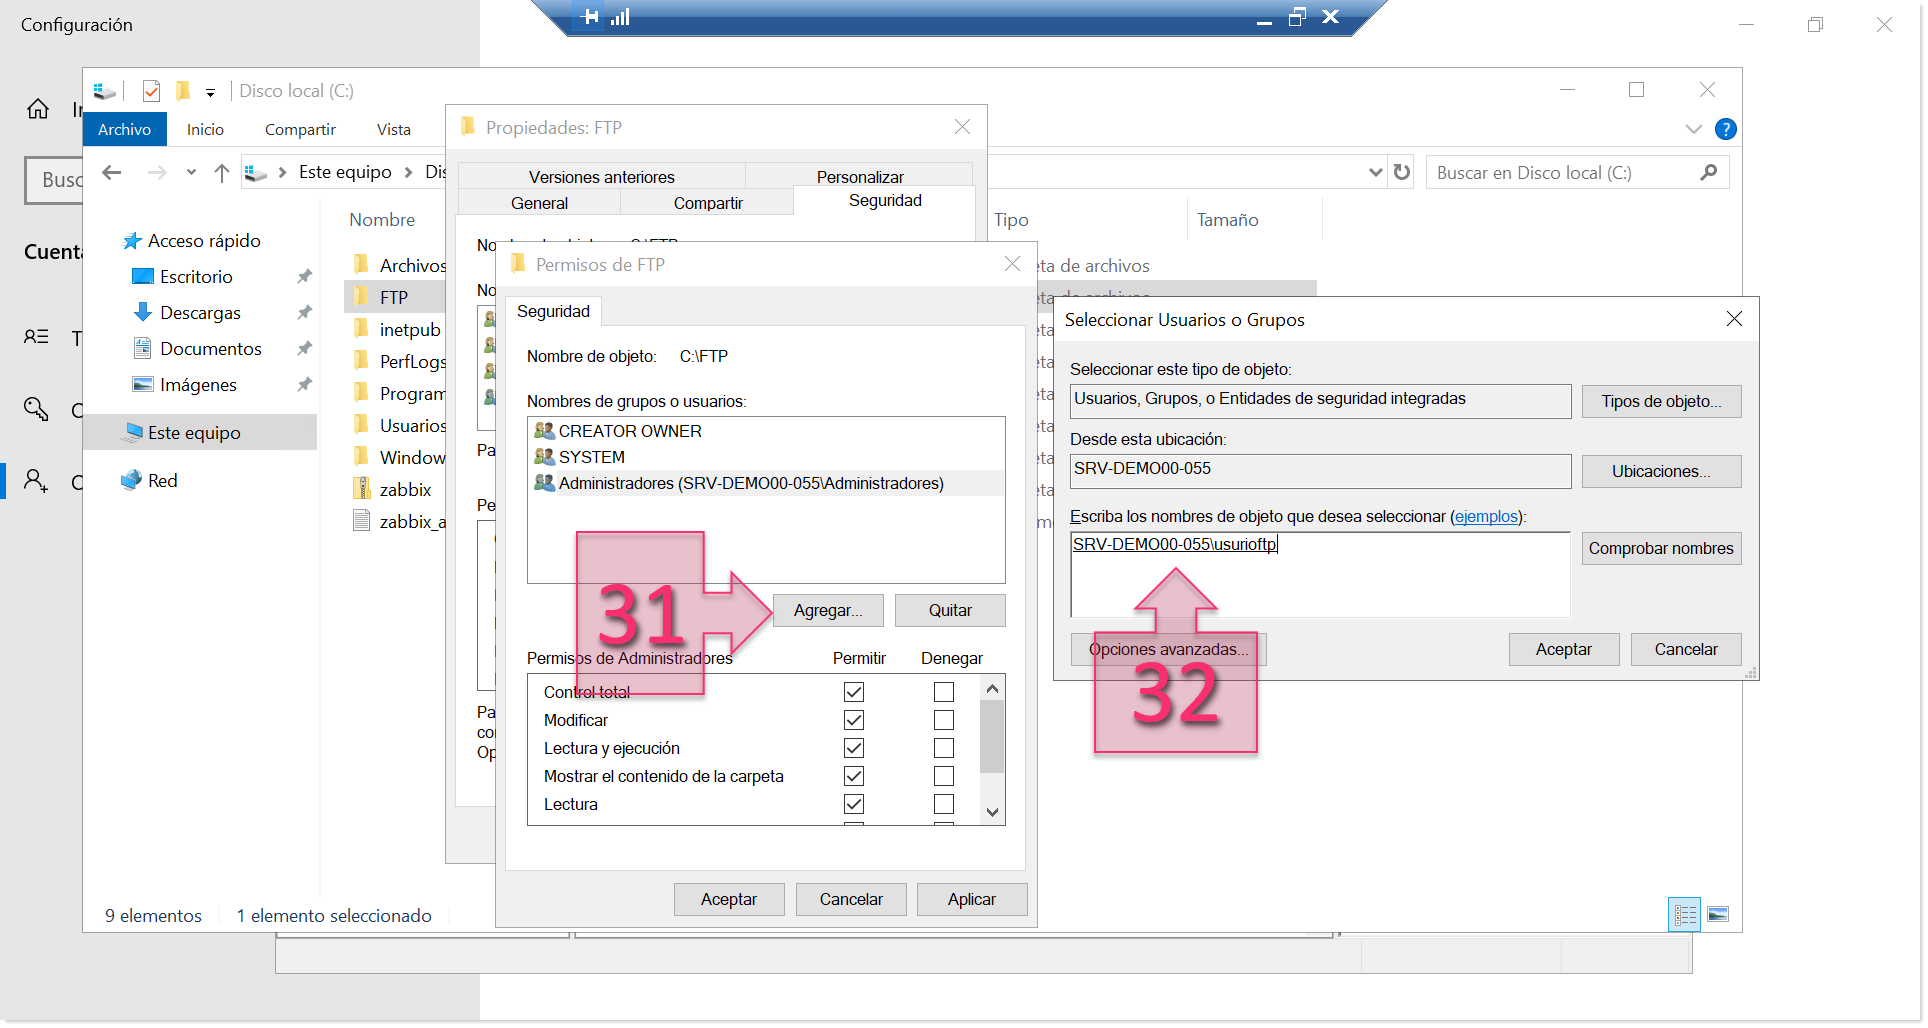The width and height of the screenshot is (1928, 1028).
Task: Switch to the Compartir tab in Propiedades
Action: (x=707, y=203)
